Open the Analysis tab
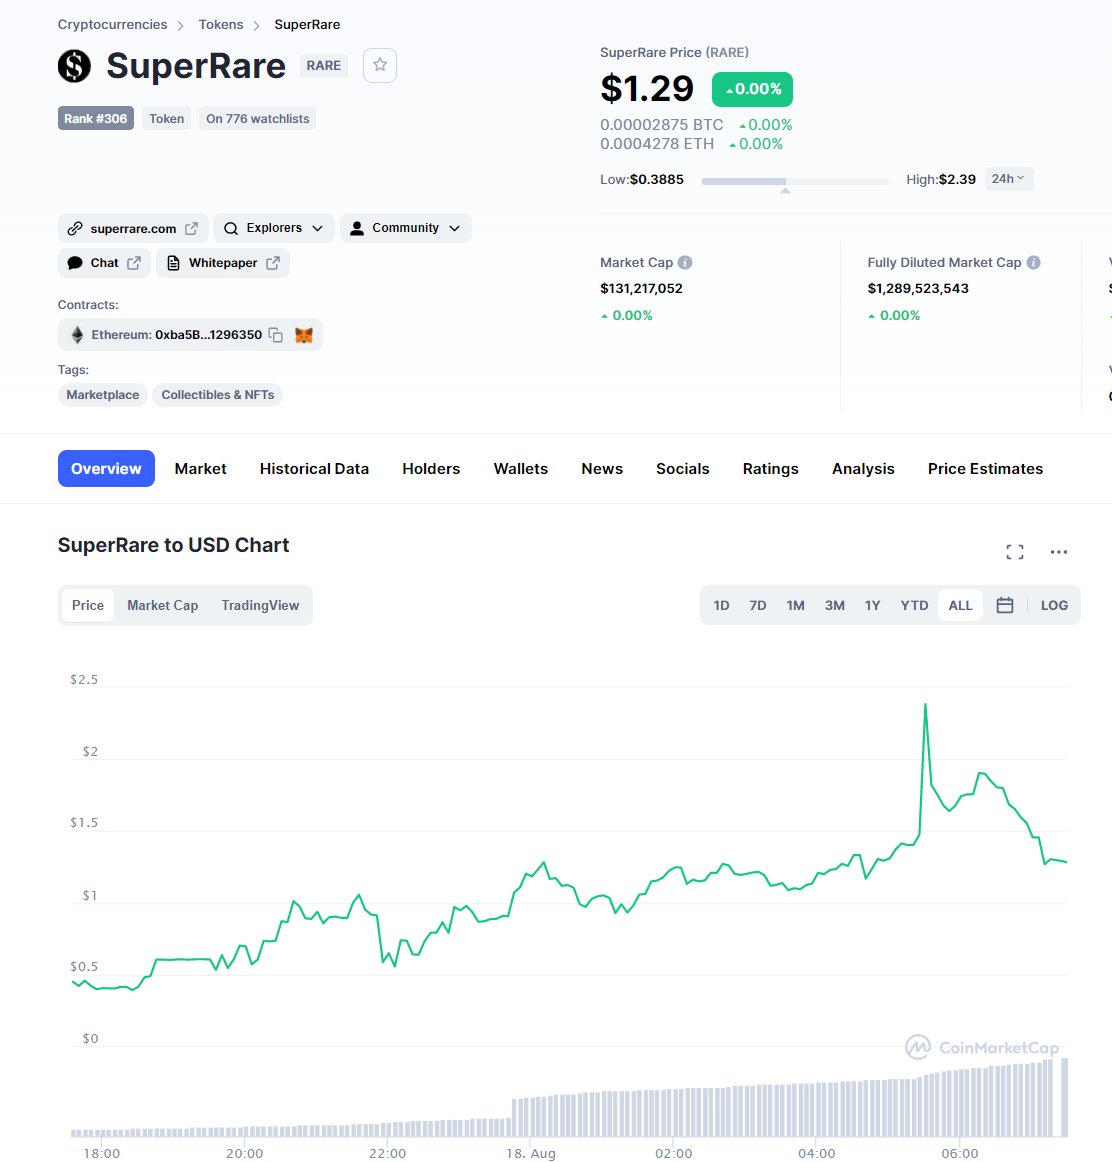 coord(863,468)
